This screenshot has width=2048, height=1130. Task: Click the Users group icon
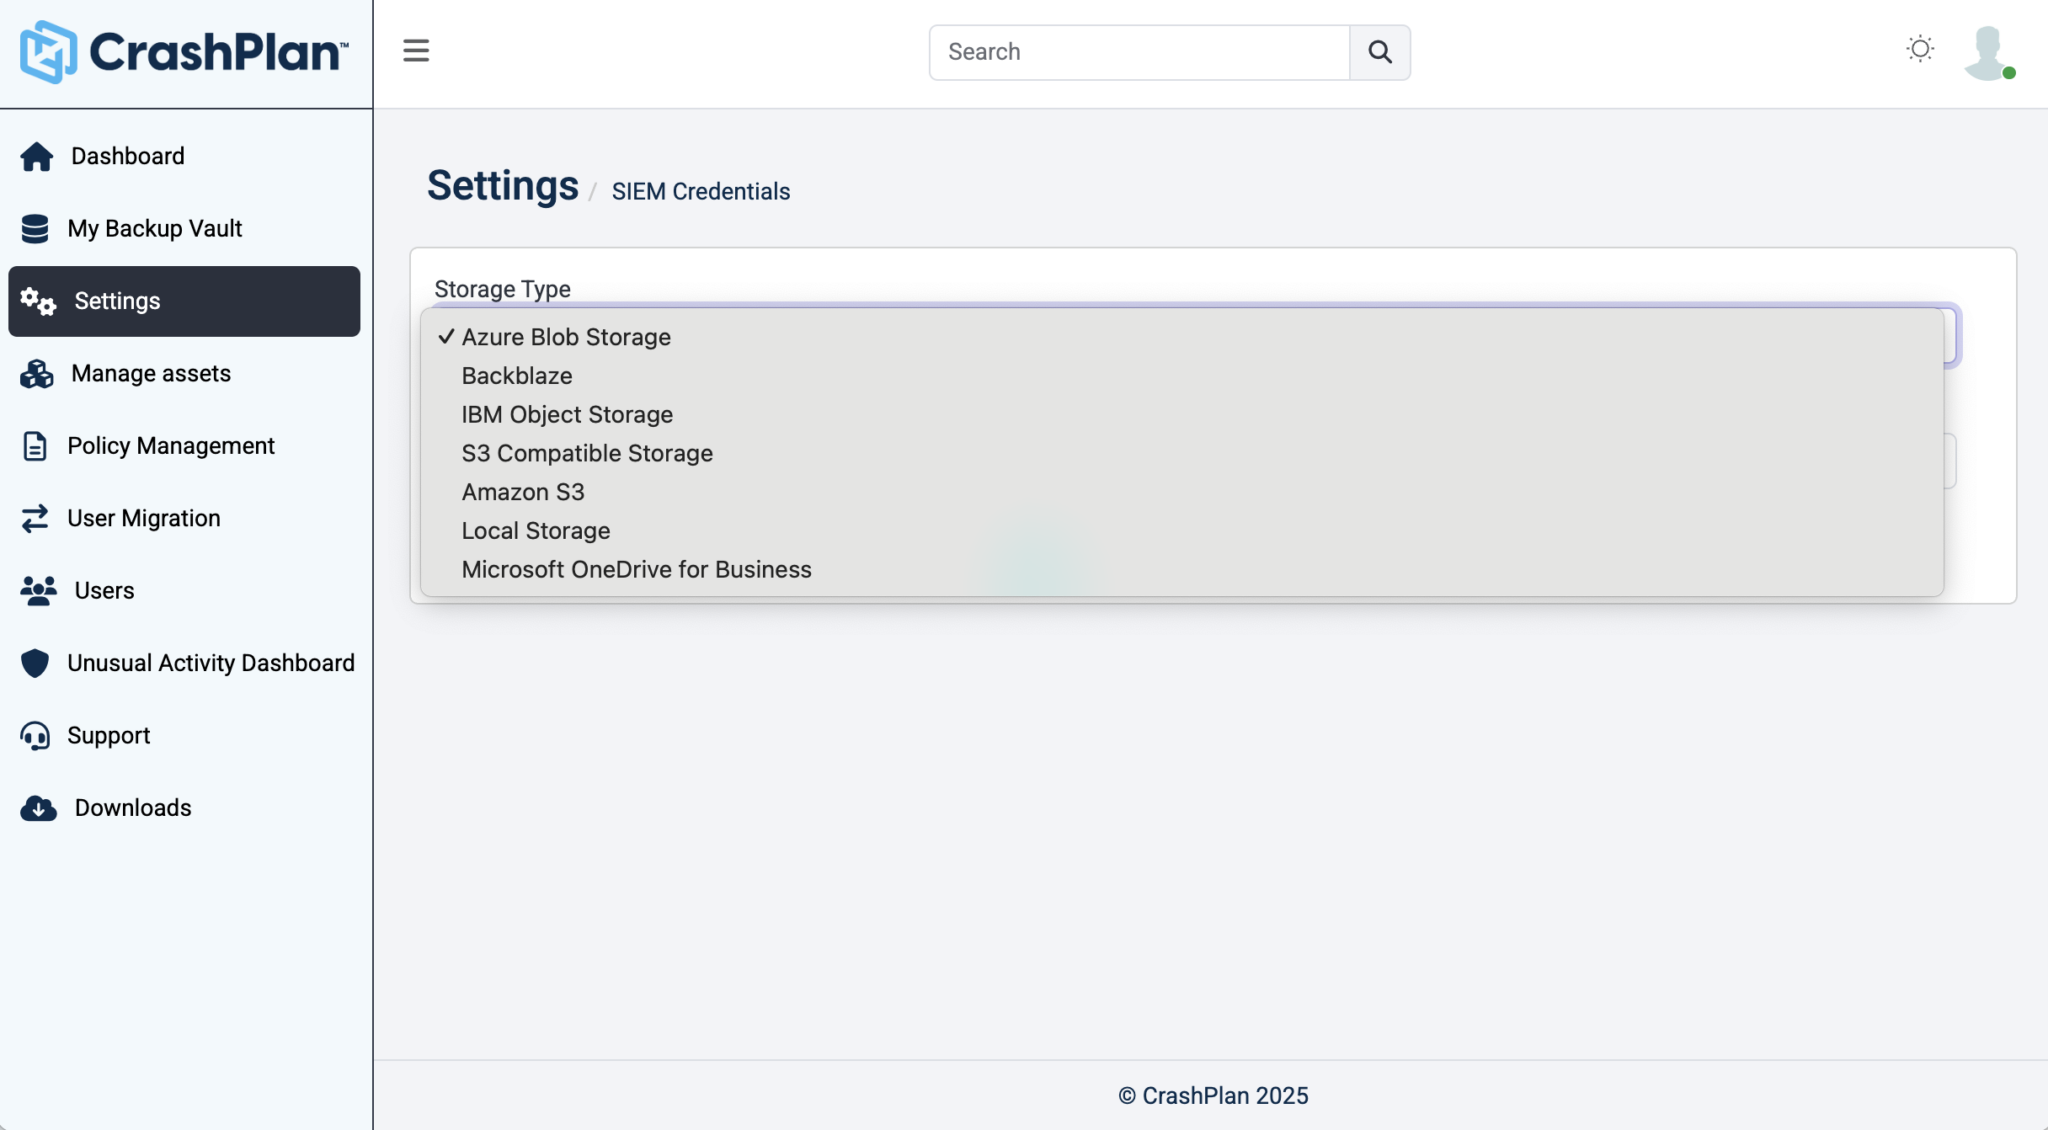(x=38, y=591)
